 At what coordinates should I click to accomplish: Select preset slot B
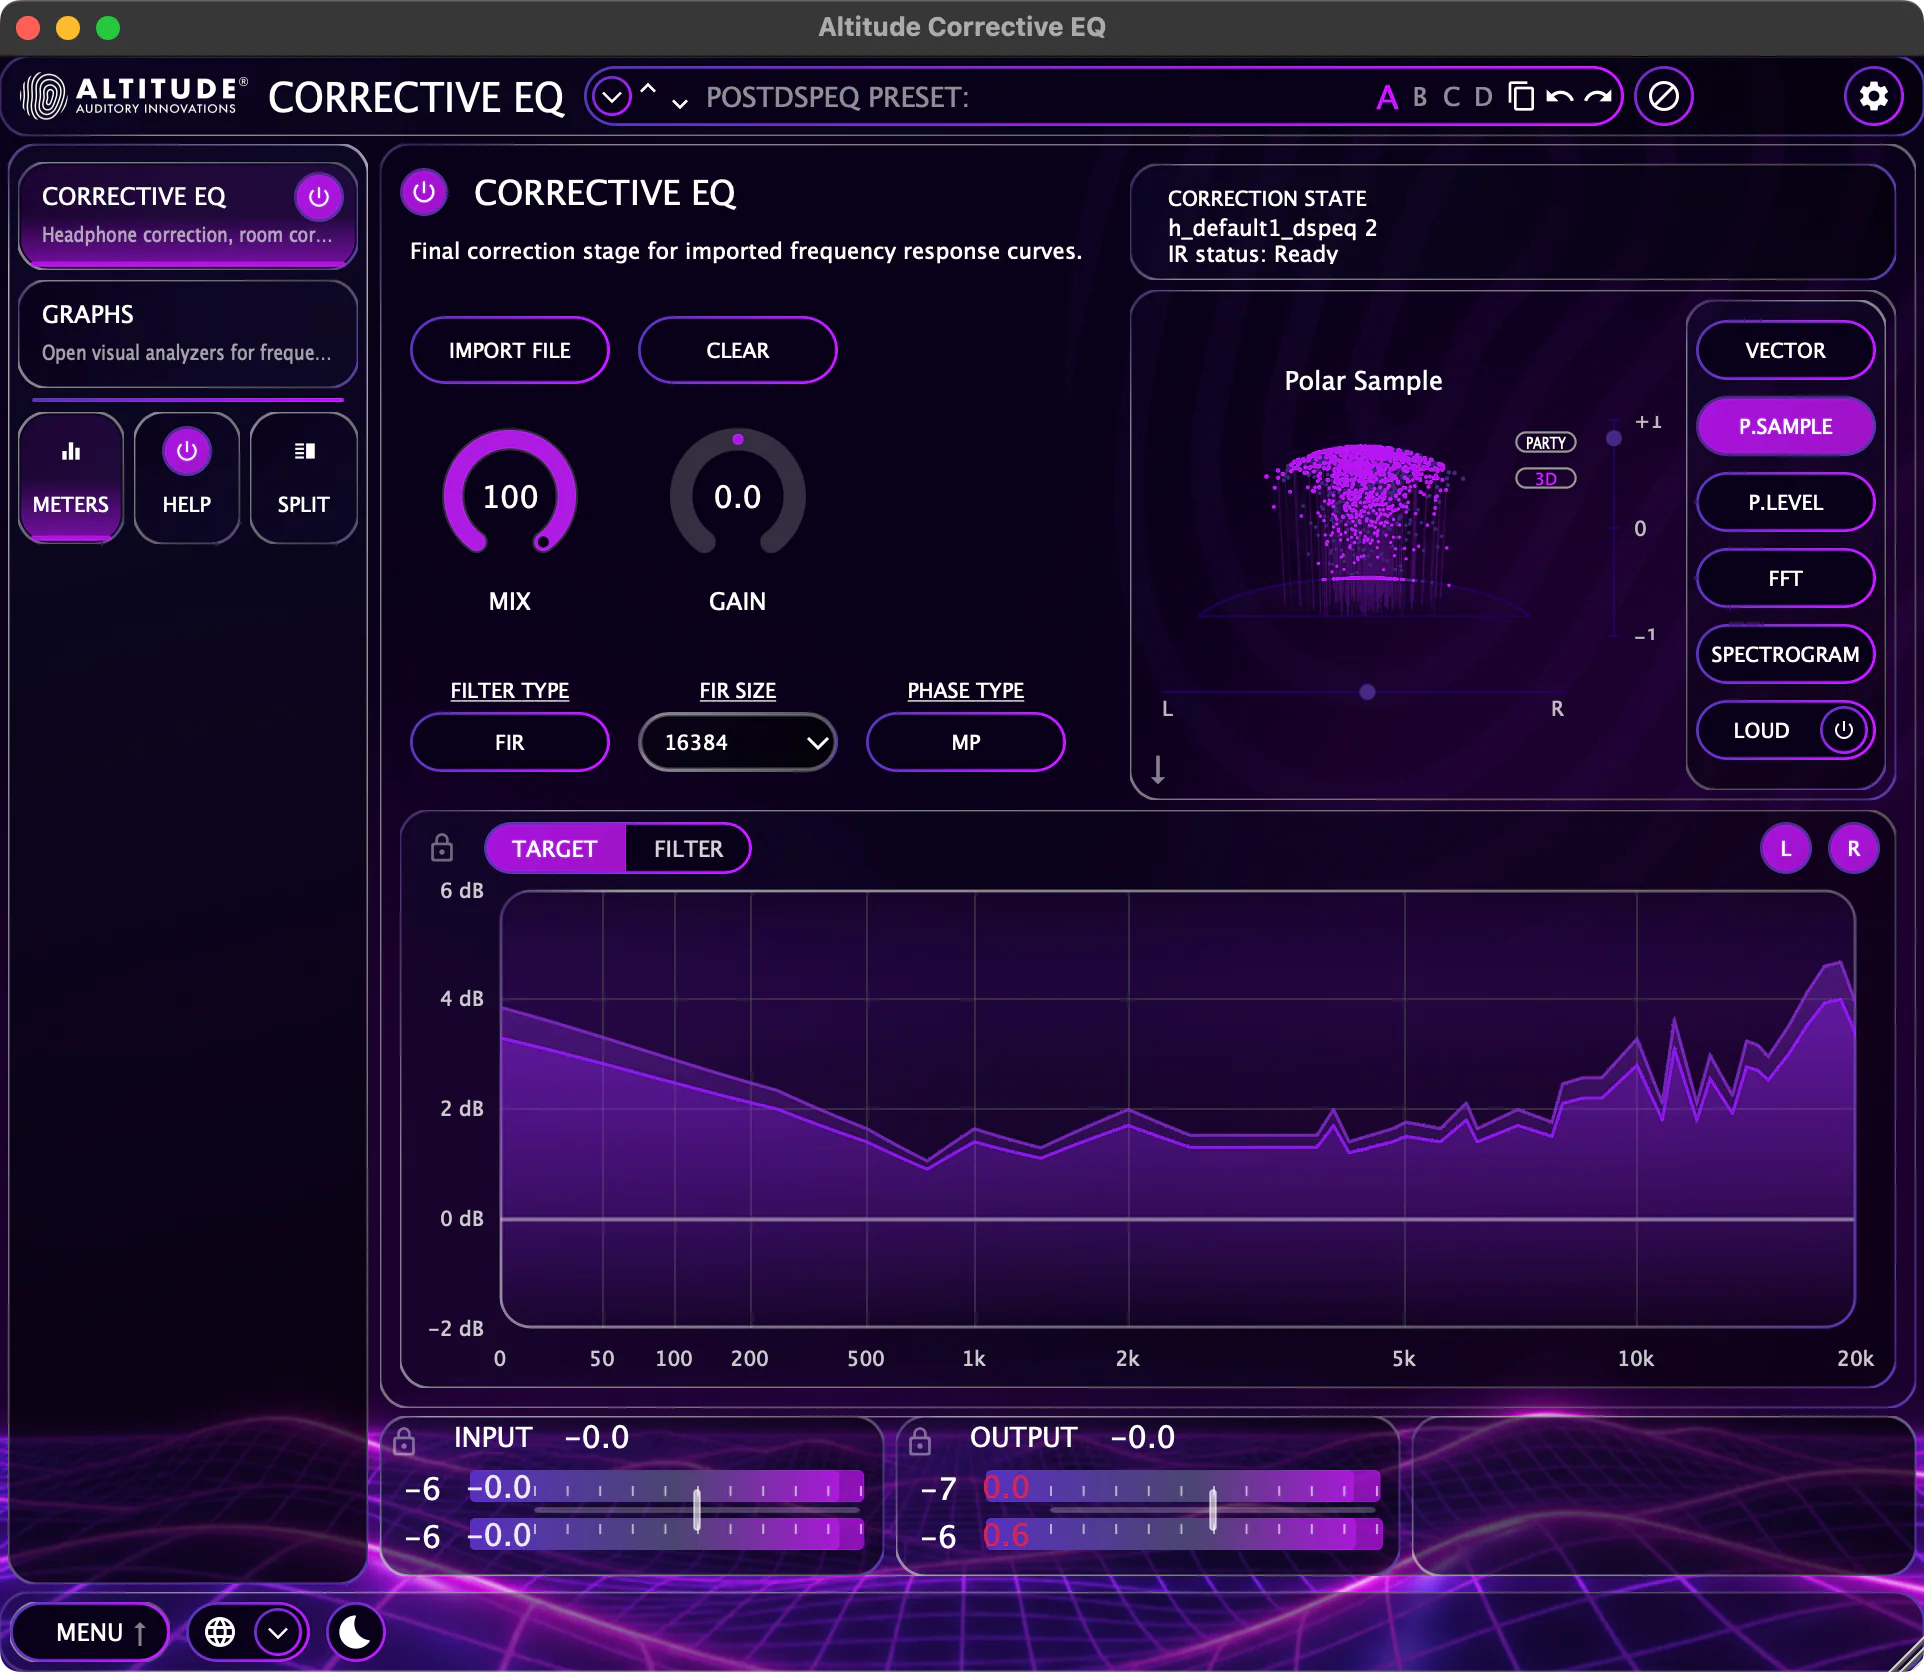[x=1420, y=97]
